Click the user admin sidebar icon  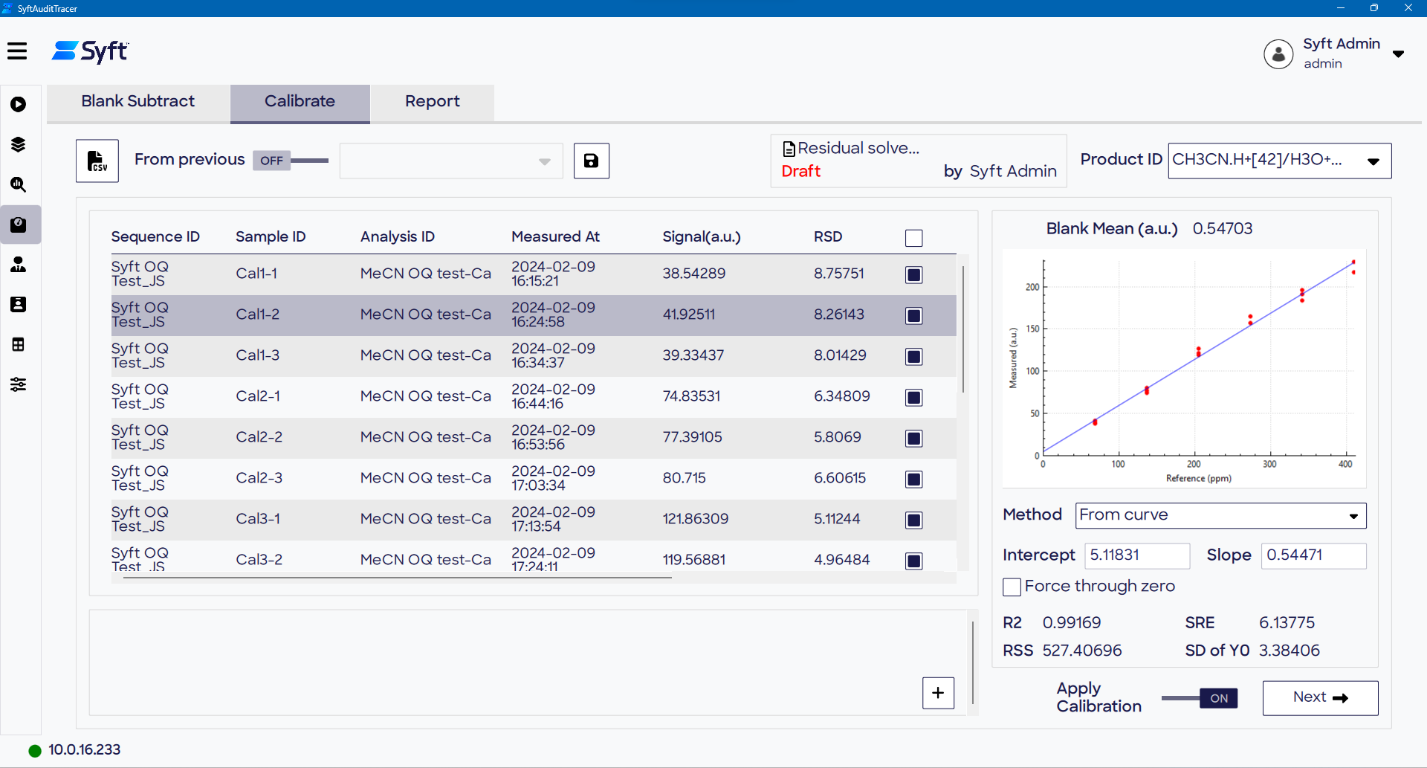pos(18,265)
